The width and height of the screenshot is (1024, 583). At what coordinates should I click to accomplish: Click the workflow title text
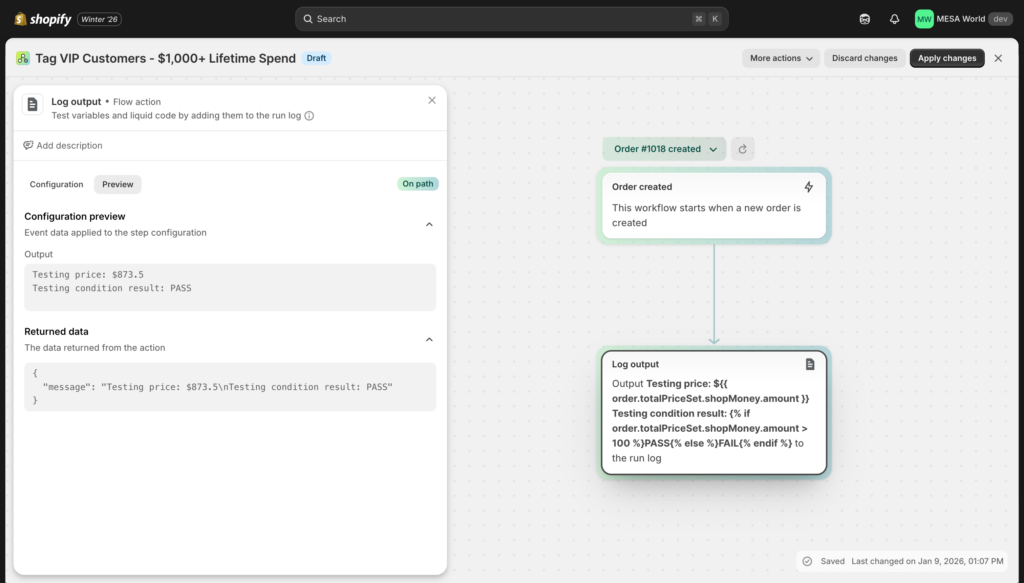(x=165, y=58)
